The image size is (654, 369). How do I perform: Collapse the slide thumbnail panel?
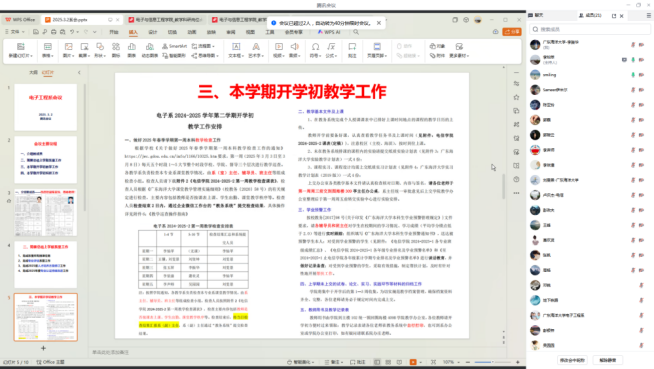pos(79,72)
